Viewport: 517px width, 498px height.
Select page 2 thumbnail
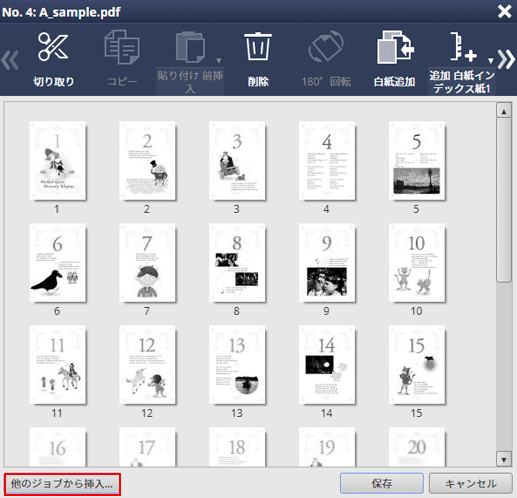(147, 161)
